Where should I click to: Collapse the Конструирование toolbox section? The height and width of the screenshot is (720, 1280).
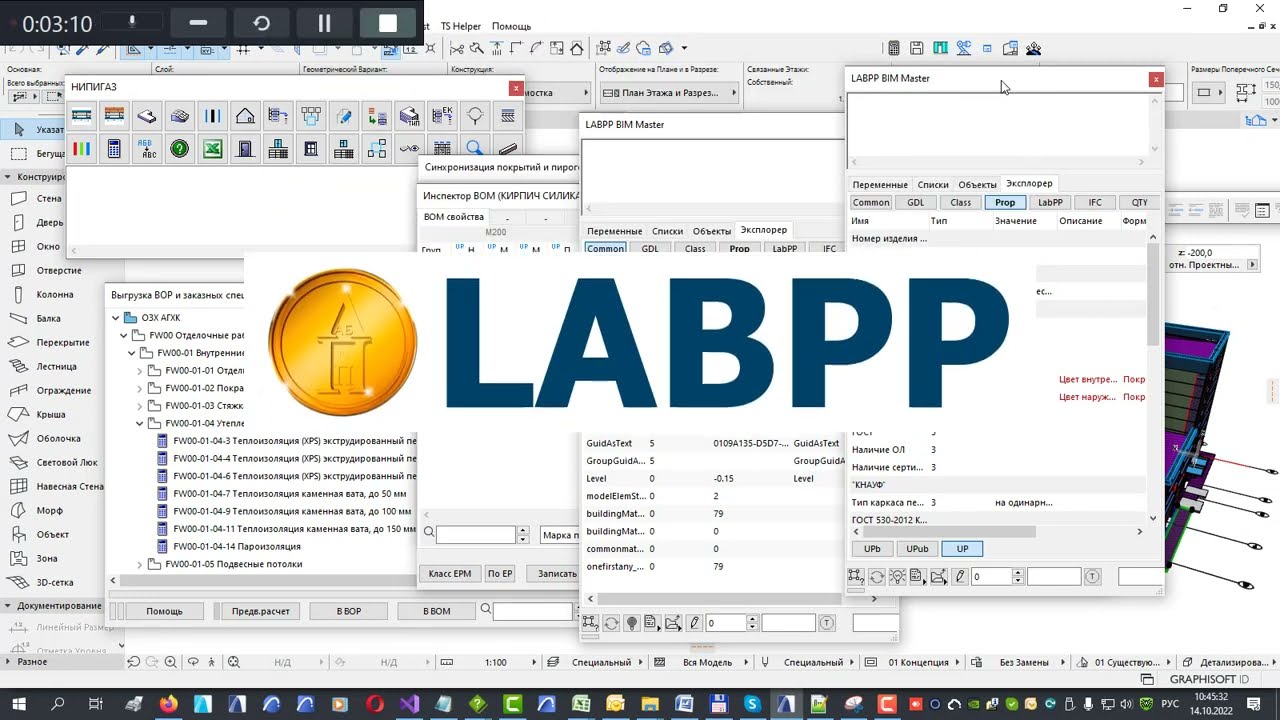click(8, 176)
